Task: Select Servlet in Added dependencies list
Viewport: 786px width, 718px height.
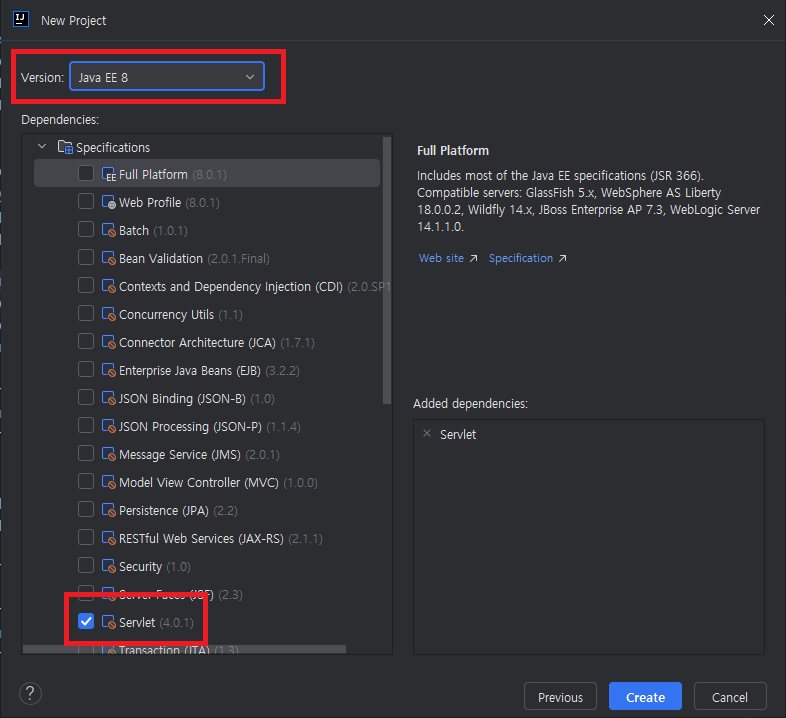Action: tap(458, 434)
